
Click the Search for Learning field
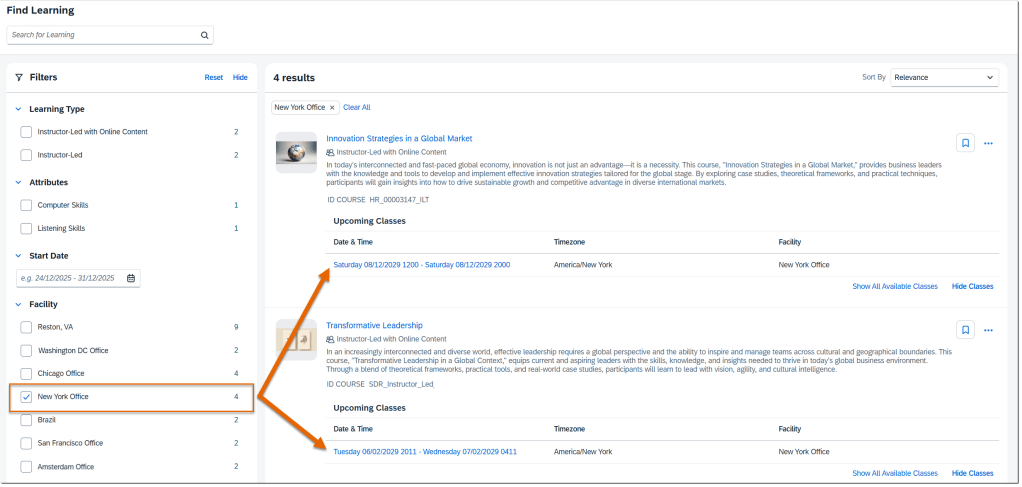[x=100, y=35]
